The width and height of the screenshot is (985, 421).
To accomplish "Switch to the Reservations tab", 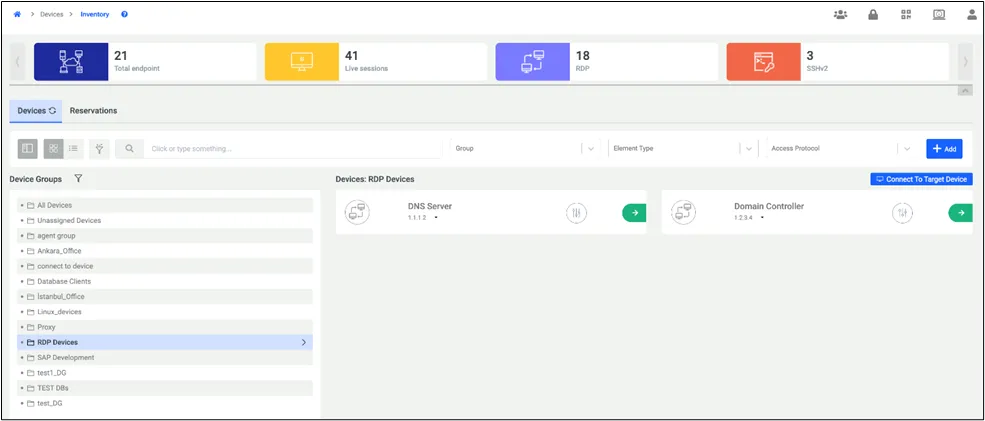I will point(94,111).
